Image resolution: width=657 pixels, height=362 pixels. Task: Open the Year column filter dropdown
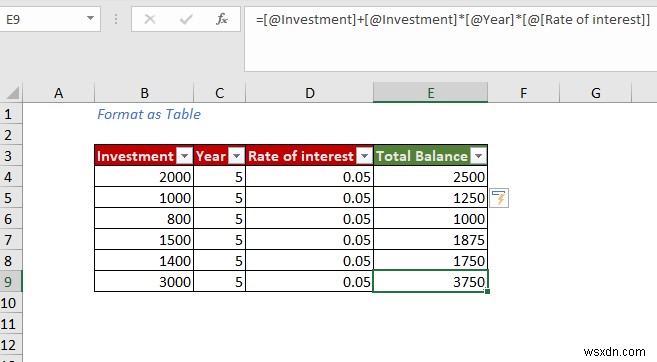236,156
